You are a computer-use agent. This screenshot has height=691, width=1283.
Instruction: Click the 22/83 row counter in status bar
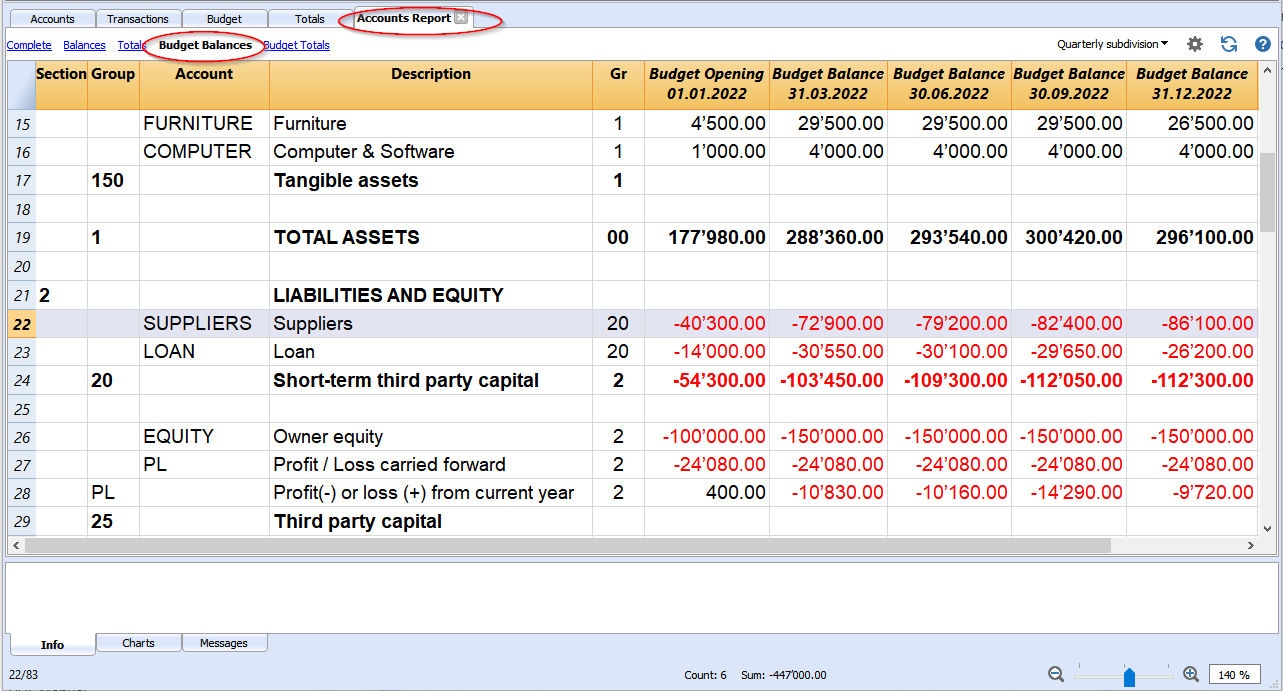pyautogui.click(x=24, y=675)
